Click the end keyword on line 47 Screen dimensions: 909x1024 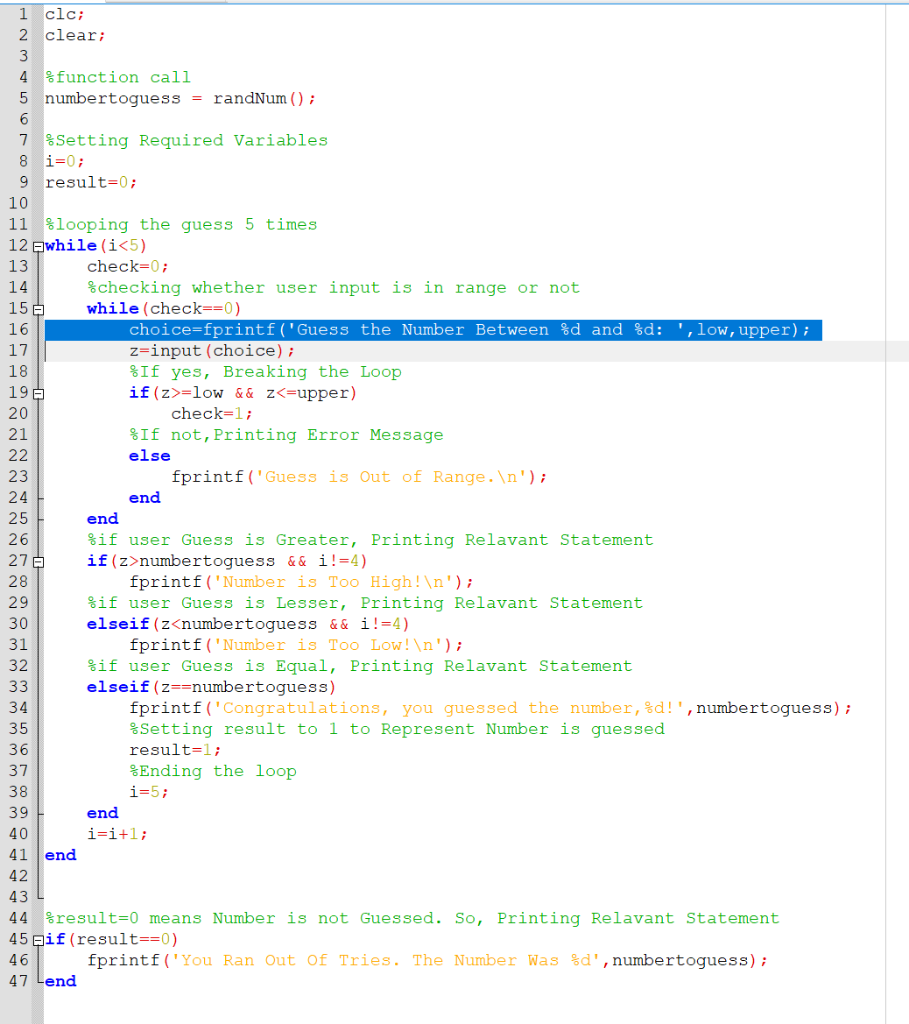(x=60, y=981)
